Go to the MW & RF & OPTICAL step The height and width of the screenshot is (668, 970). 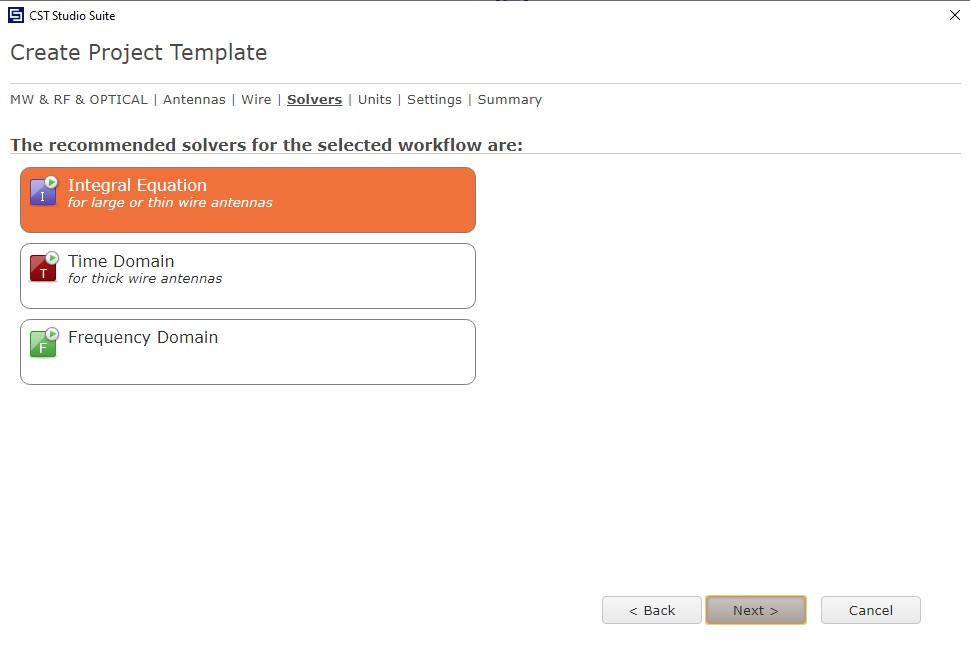tap(79, 100)
